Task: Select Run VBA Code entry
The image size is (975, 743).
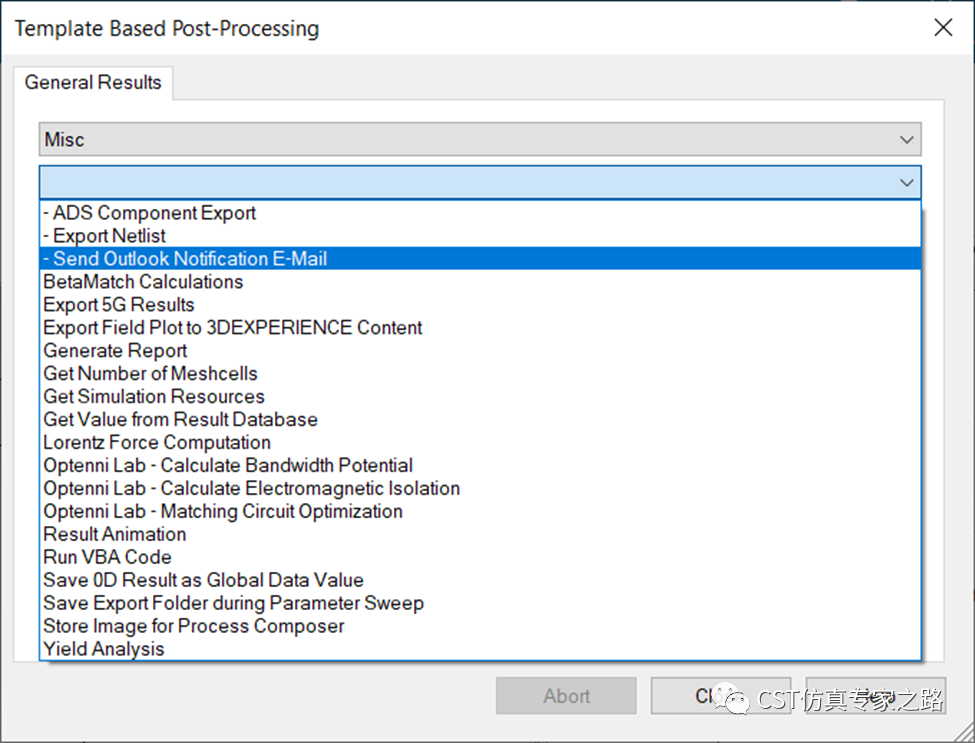Action: (479, 558)
